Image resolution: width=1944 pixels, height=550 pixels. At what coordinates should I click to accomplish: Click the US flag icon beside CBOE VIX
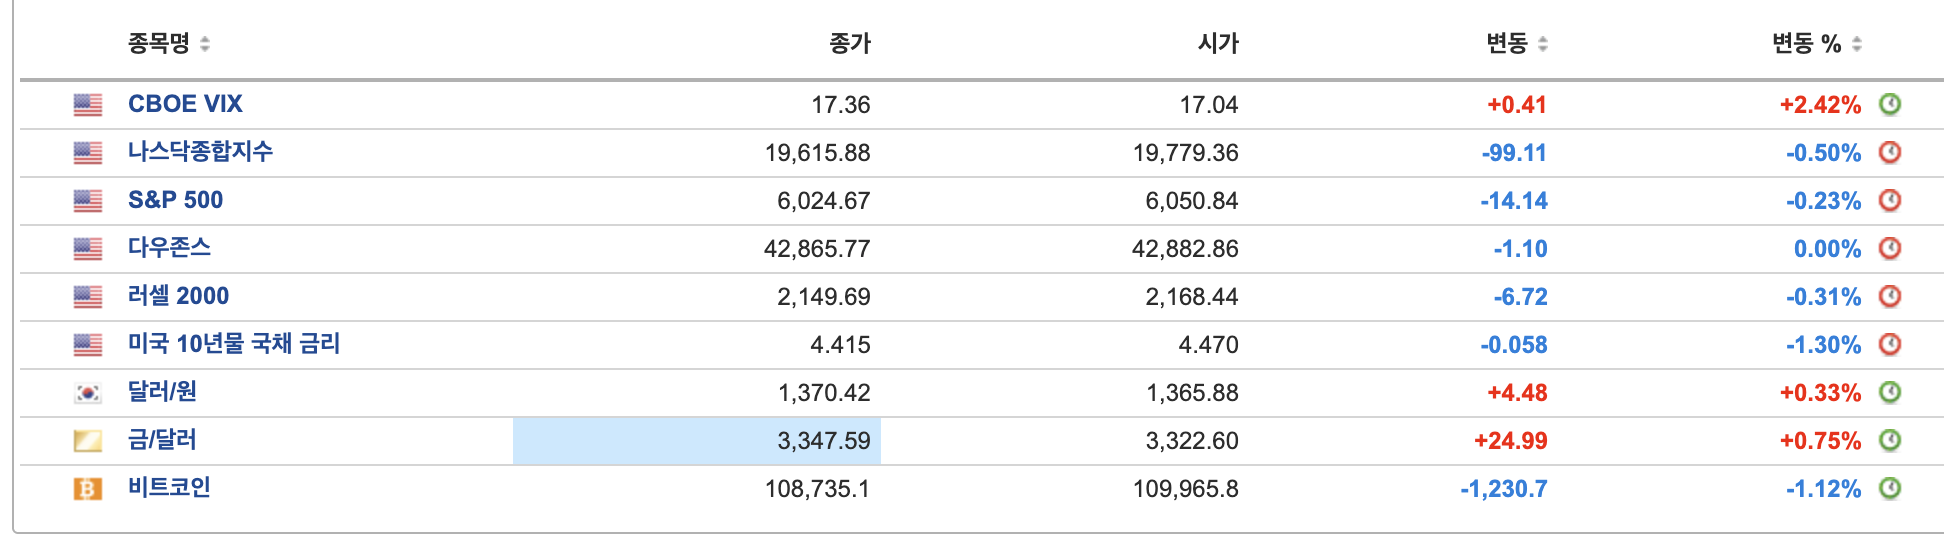click(88, 105)
